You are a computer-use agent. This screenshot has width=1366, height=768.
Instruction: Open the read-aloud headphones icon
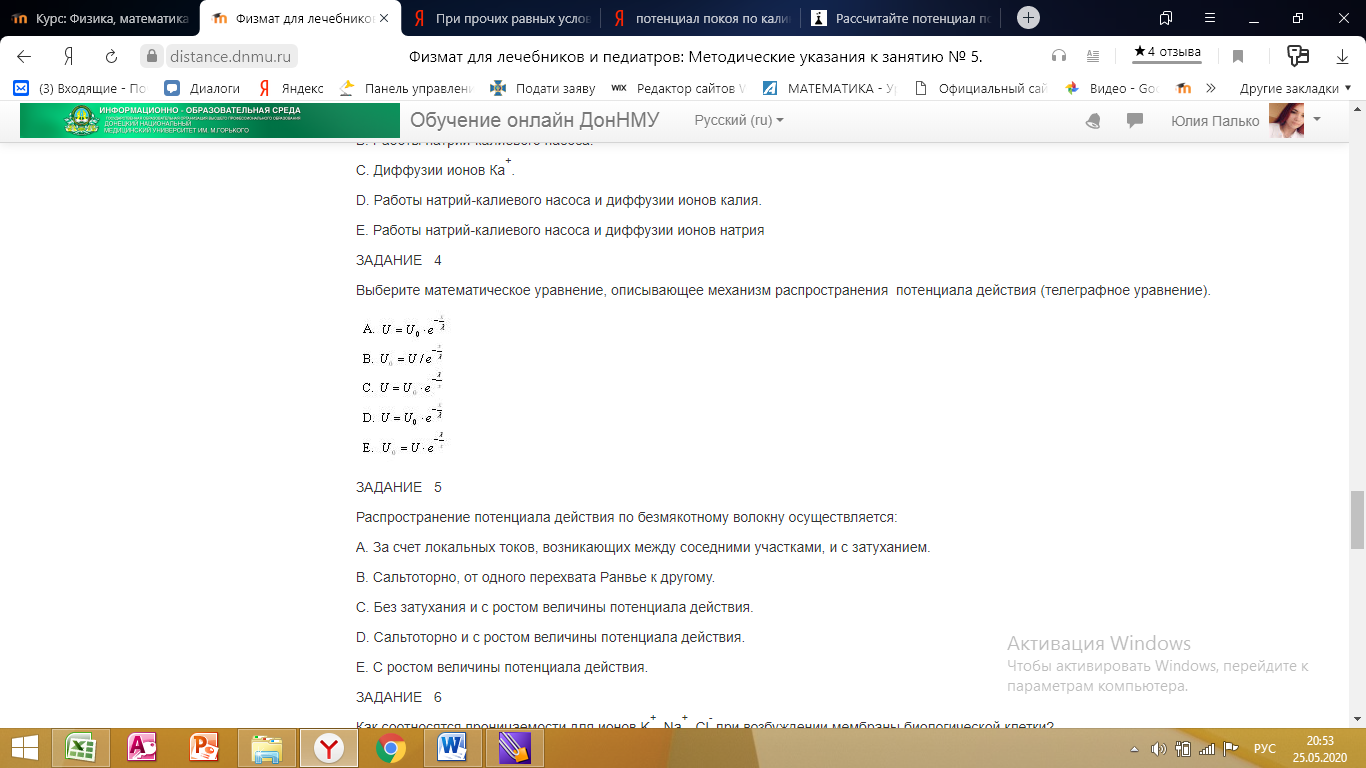coord(1059,56)
